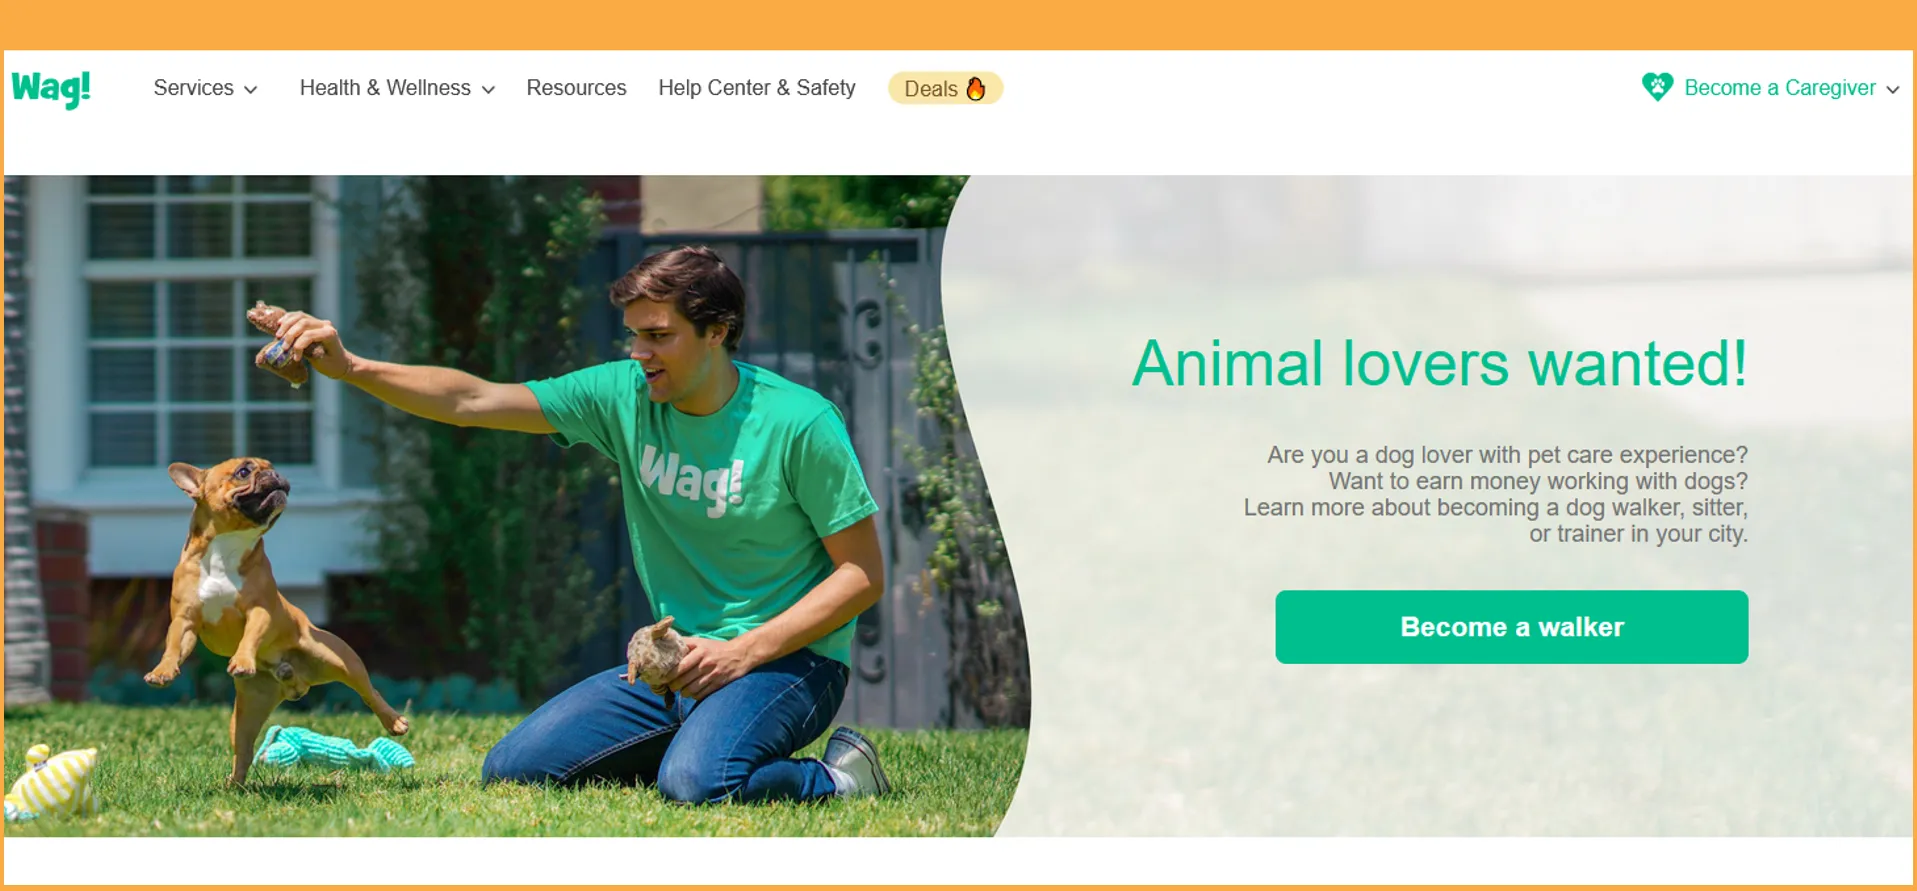Click the Become a walker button
Screen dimensions: 1917x891
click(x=1511, y=627)
